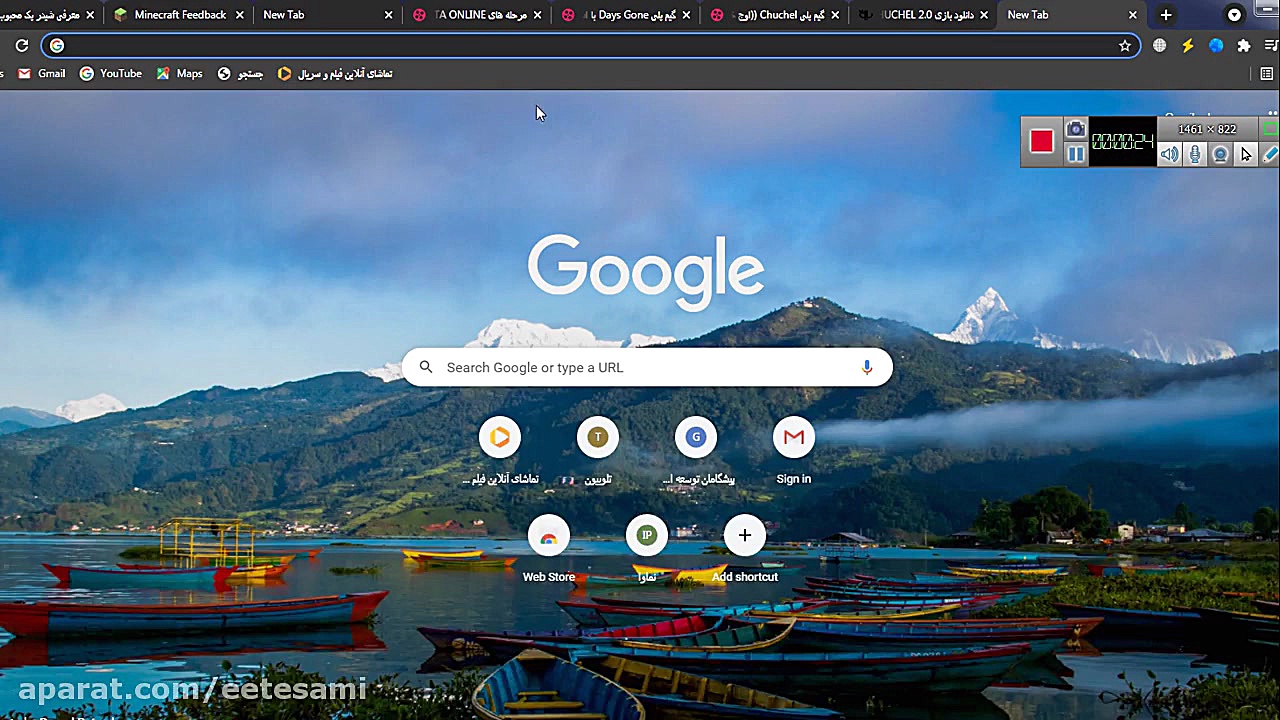Open the blue round extension icon
The image size is (1280, 720).
(1216, 45)
